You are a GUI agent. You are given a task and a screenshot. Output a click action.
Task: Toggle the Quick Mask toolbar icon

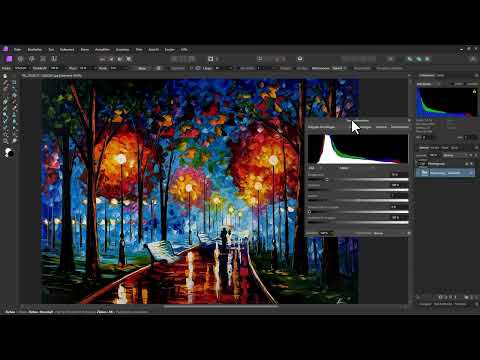tap(211, 59)
